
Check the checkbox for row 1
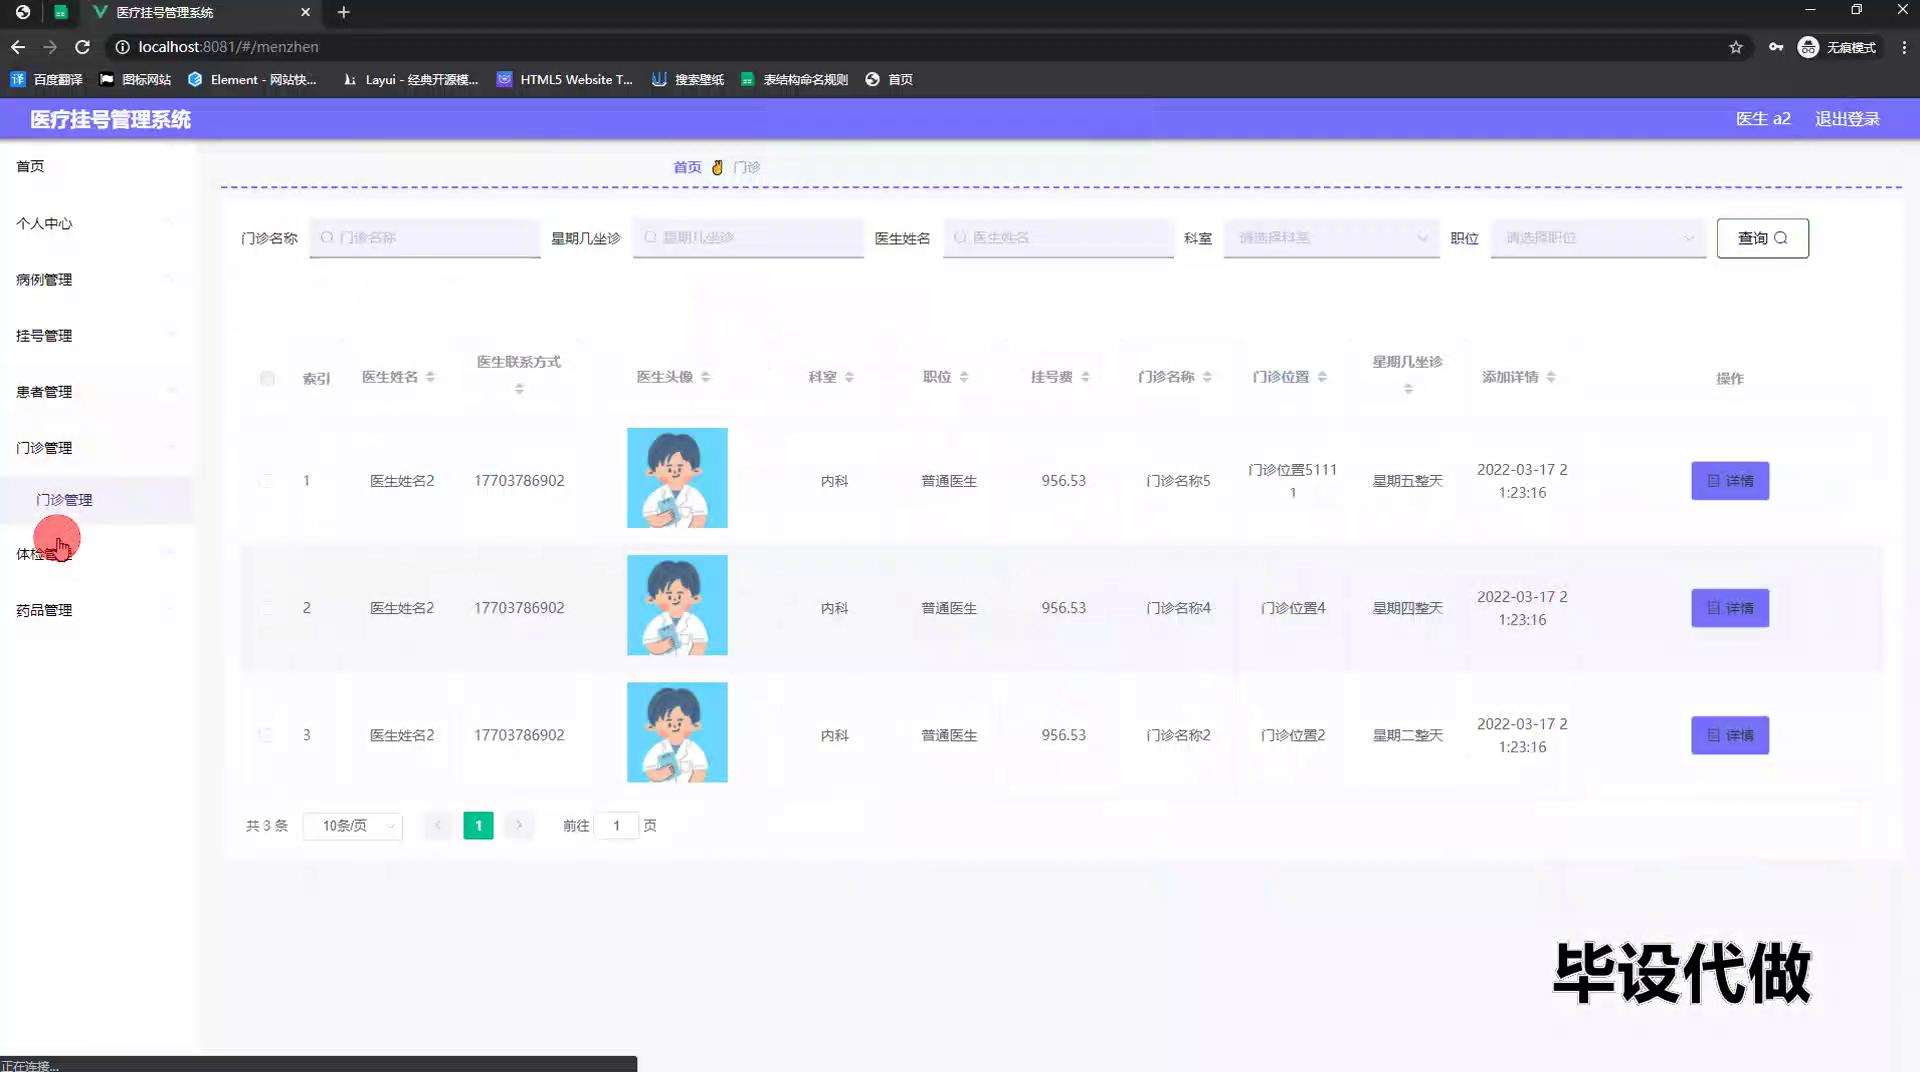[x=266, y=481]
